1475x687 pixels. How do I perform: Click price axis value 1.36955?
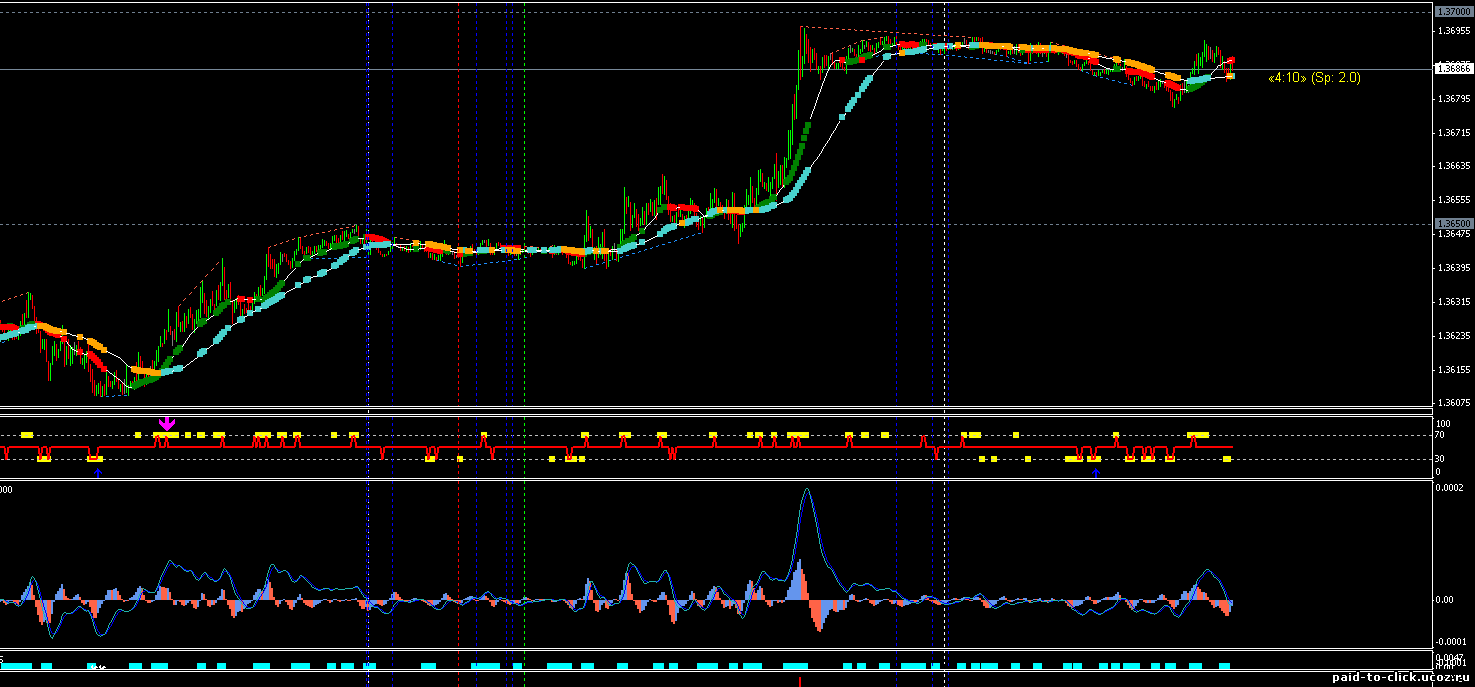click(x=1454, y=31)
